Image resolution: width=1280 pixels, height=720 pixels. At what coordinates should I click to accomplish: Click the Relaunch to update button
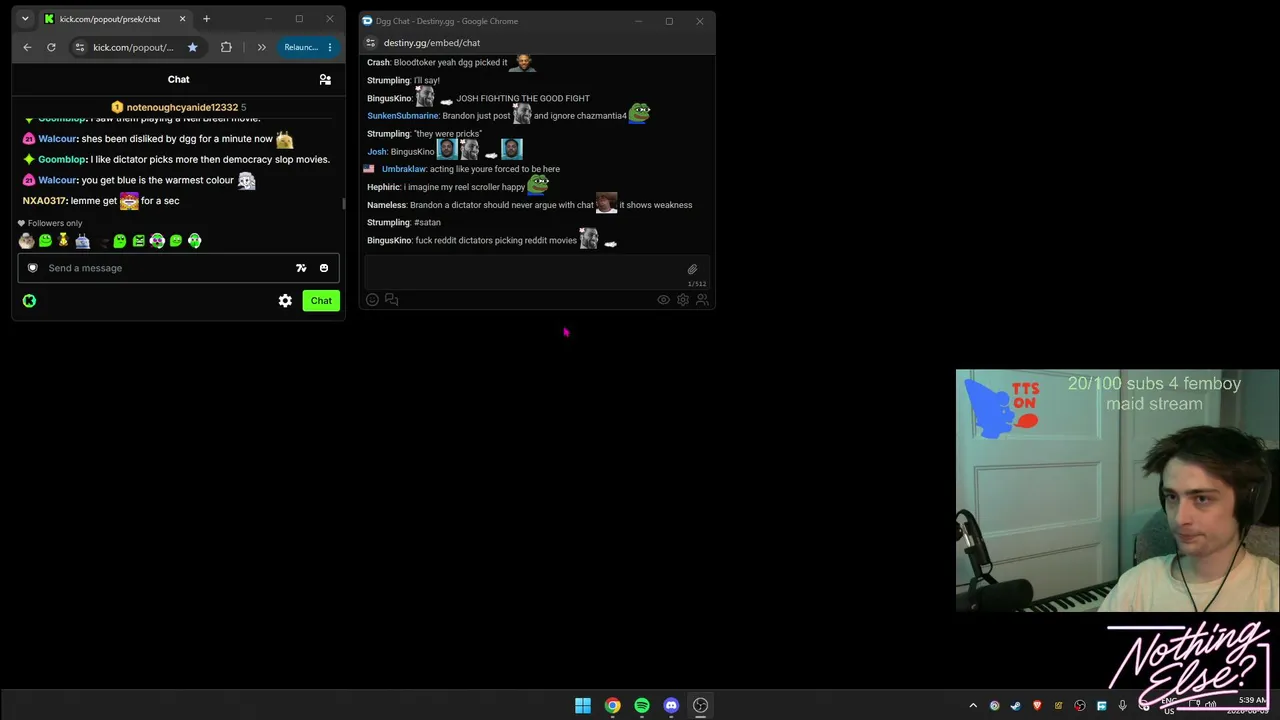[301, 47]
